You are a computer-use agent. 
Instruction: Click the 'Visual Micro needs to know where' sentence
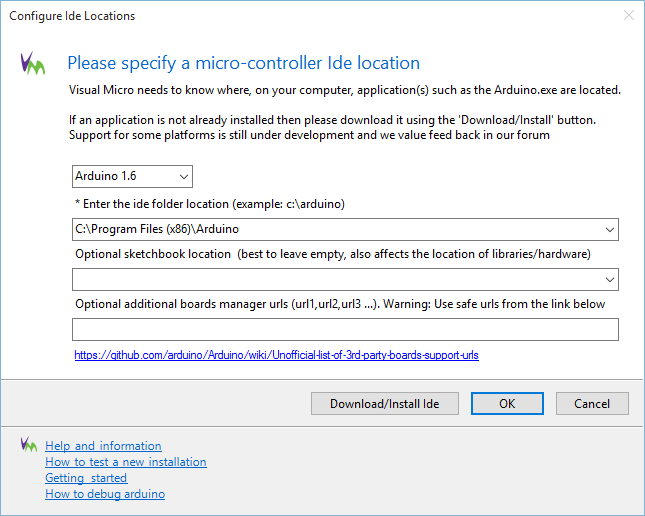pos(345,90)
